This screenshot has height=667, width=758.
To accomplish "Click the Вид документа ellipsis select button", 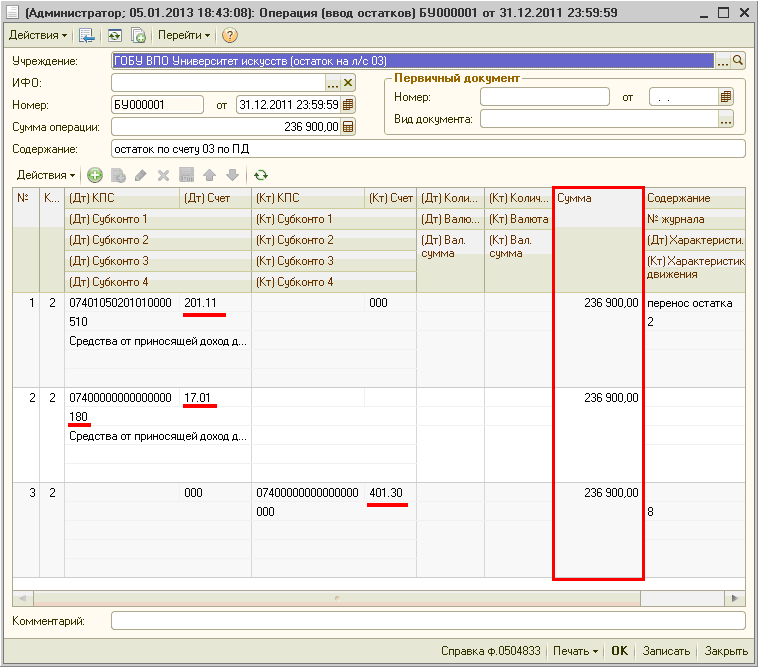I will (726, 119).
